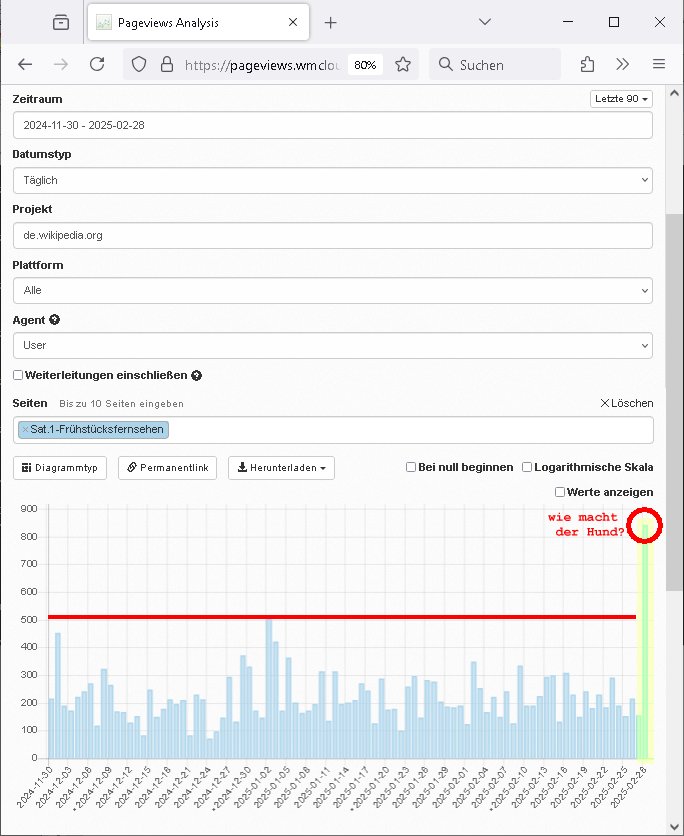
Task: Toggle Weiterleitungen einschließen checkbox
Action: click(x=18, y=375)
